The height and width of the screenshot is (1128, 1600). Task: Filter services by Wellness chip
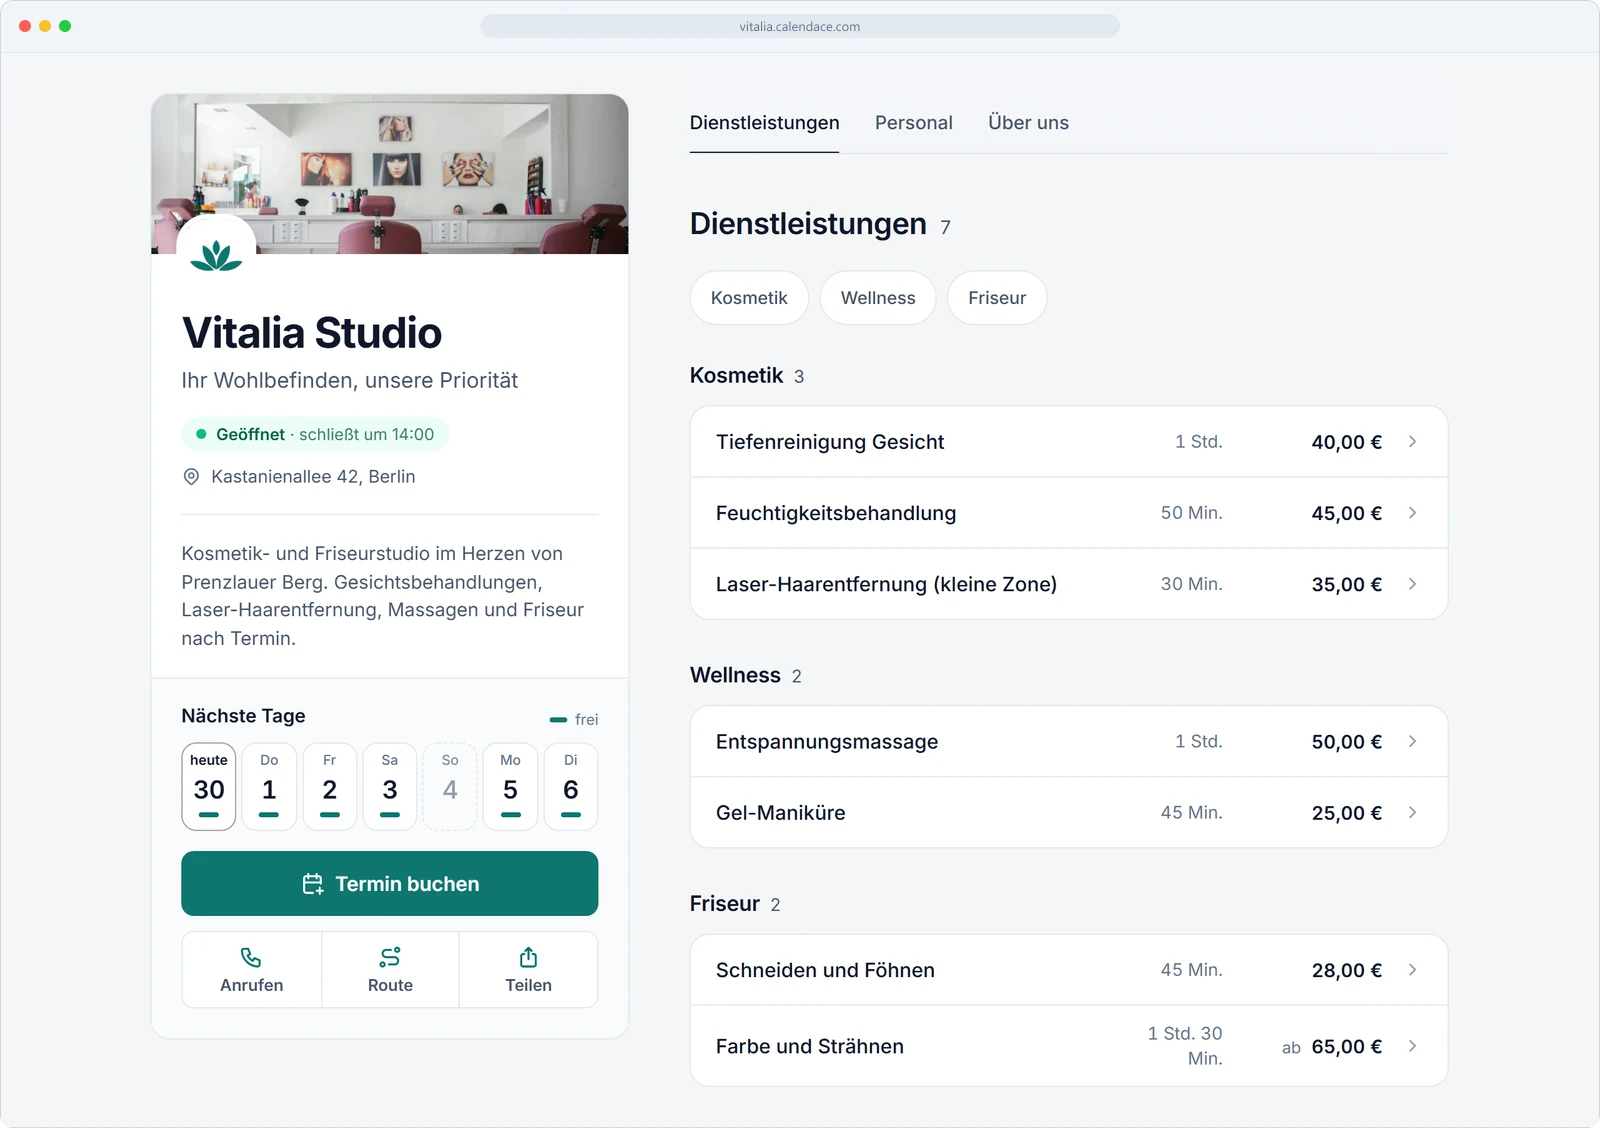(878, 298)
